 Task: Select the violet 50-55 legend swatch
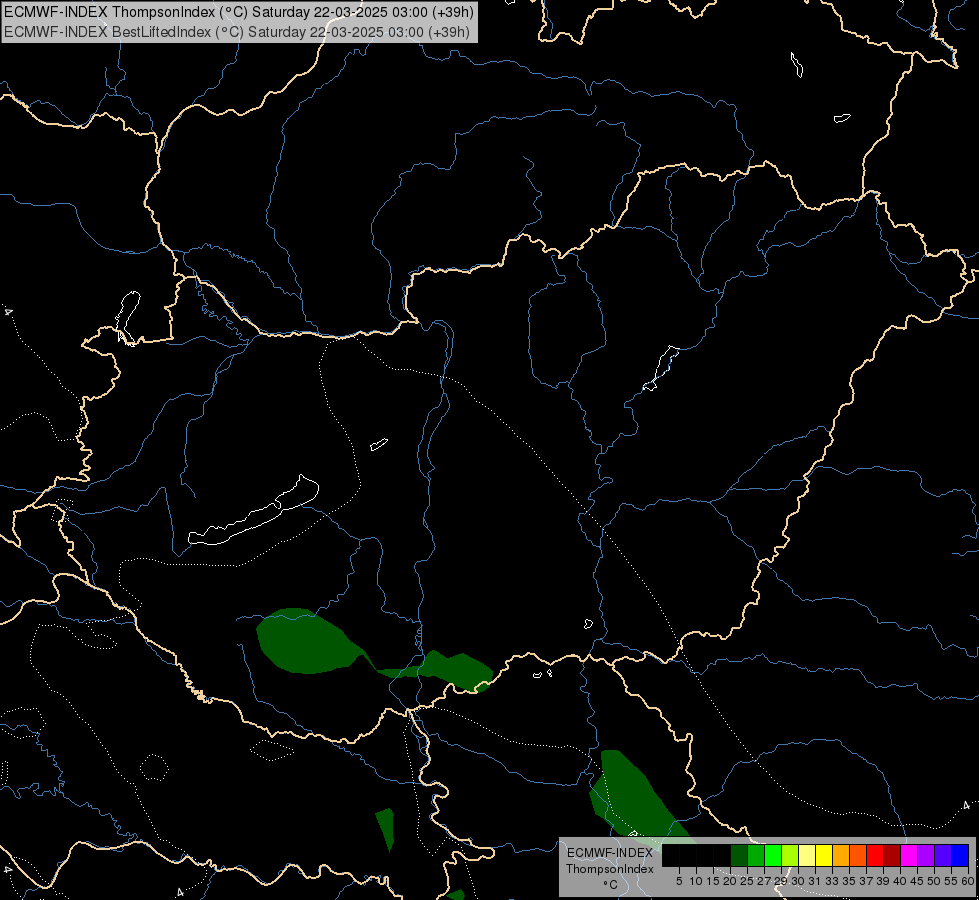(943, 856)
